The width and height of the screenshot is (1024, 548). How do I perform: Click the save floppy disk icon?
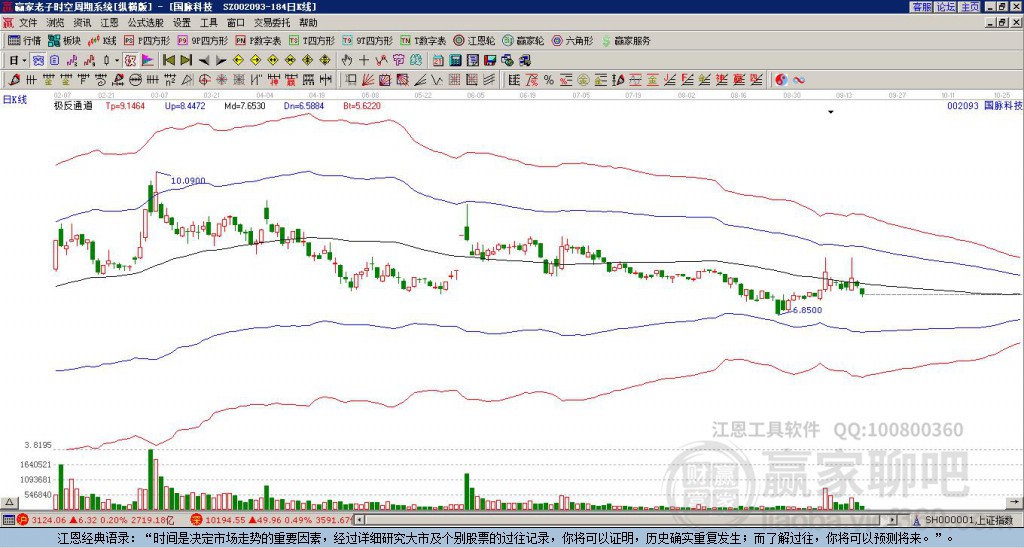pyautogui.click(x=490, y=61)
